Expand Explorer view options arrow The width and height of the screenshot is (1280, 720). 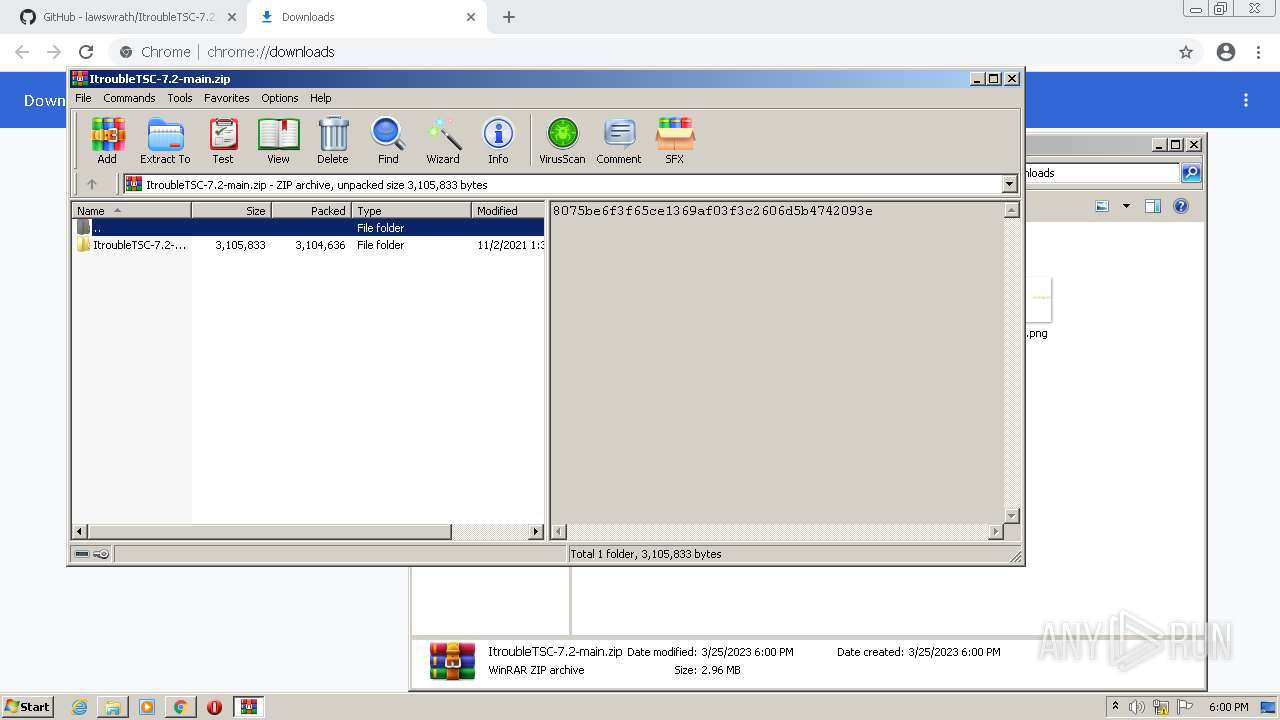(1126, 206)
